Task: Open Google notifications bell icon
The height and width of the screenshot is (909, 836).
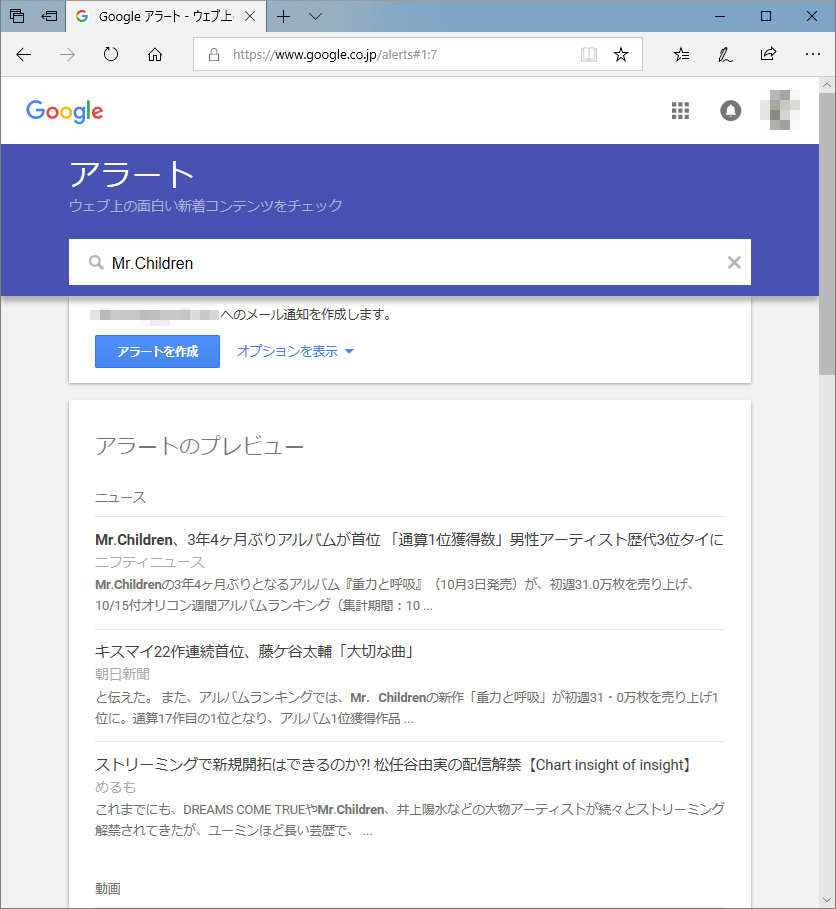Action: [x=730, y=110]
